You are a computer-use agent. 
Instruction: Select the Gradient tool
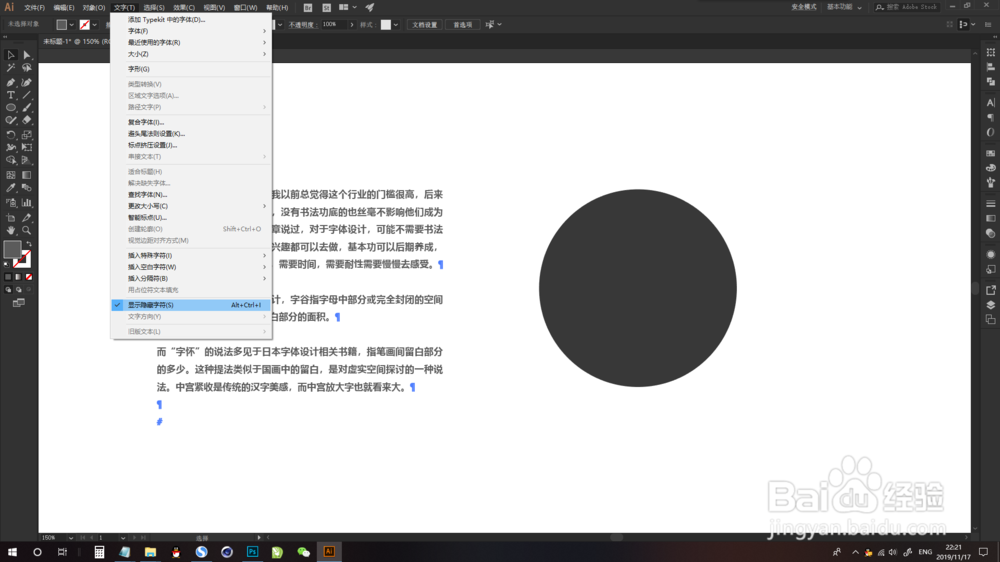coord(27,175)
